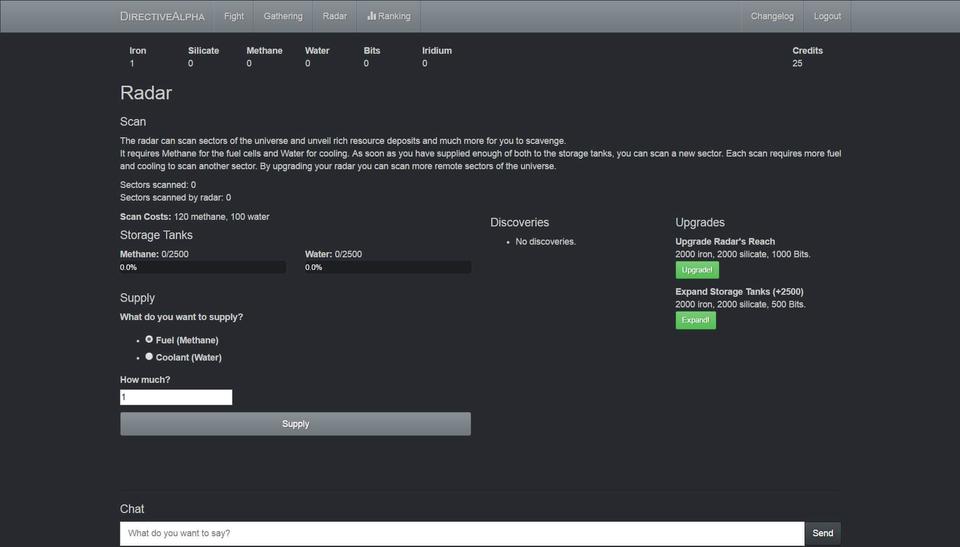Click the Water storage progress bar
The image size is (960, 547).
click(x=388, y=268)
